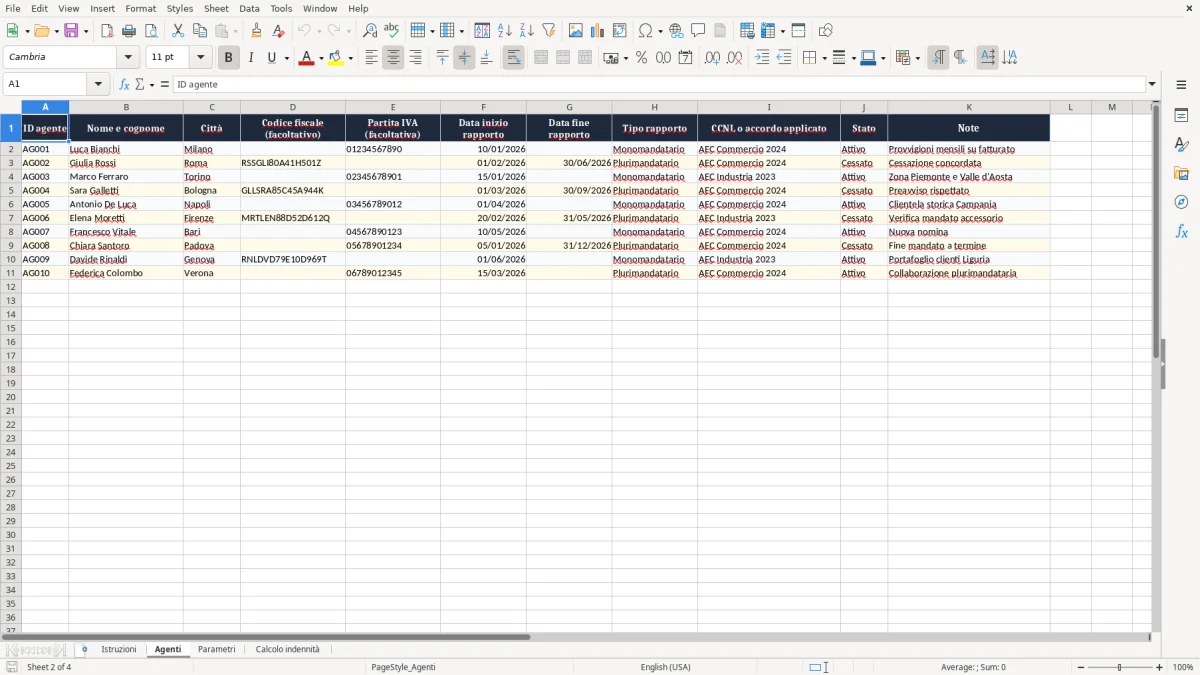Click the Save document icon

71,31
